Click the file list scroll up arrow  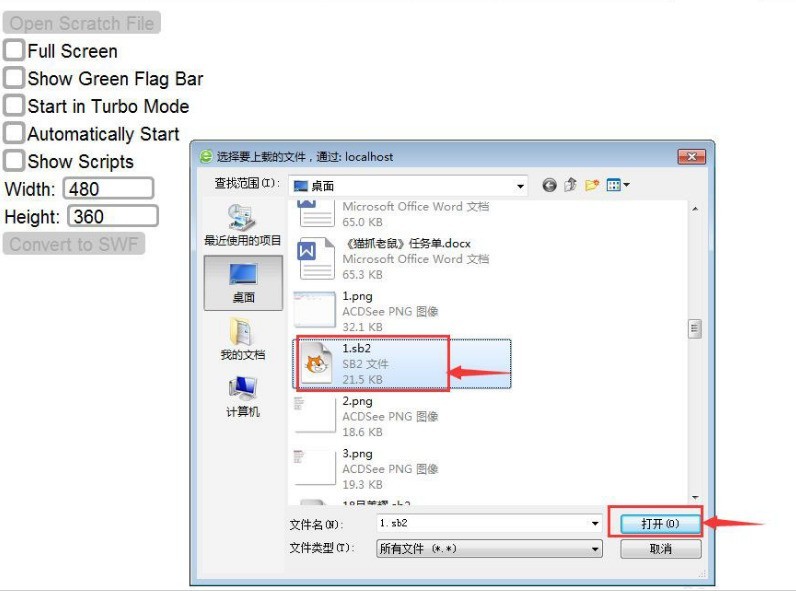694,209
